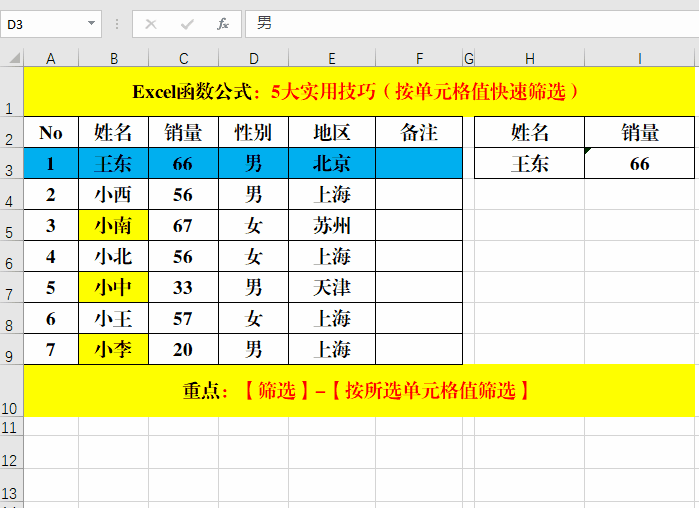Viewport: 699px width, 508px height.
Task: Select column G header
Action: [469, 58]
